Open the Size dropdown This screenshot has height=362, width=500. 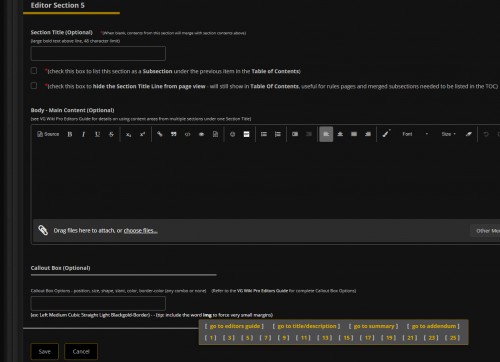point(448,134)
